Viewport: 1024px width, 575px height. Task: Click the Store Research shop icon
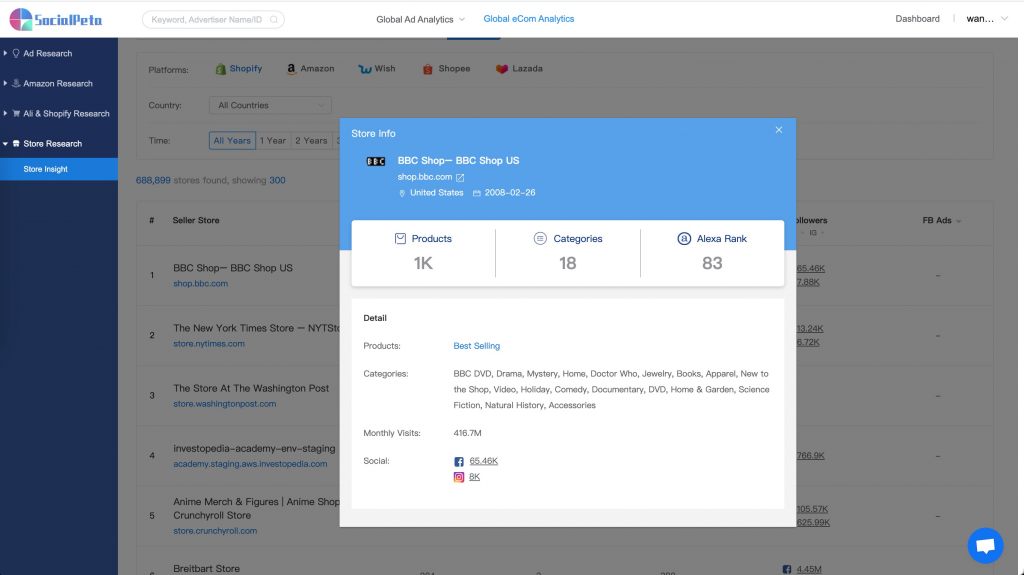[x=16, y=144]
